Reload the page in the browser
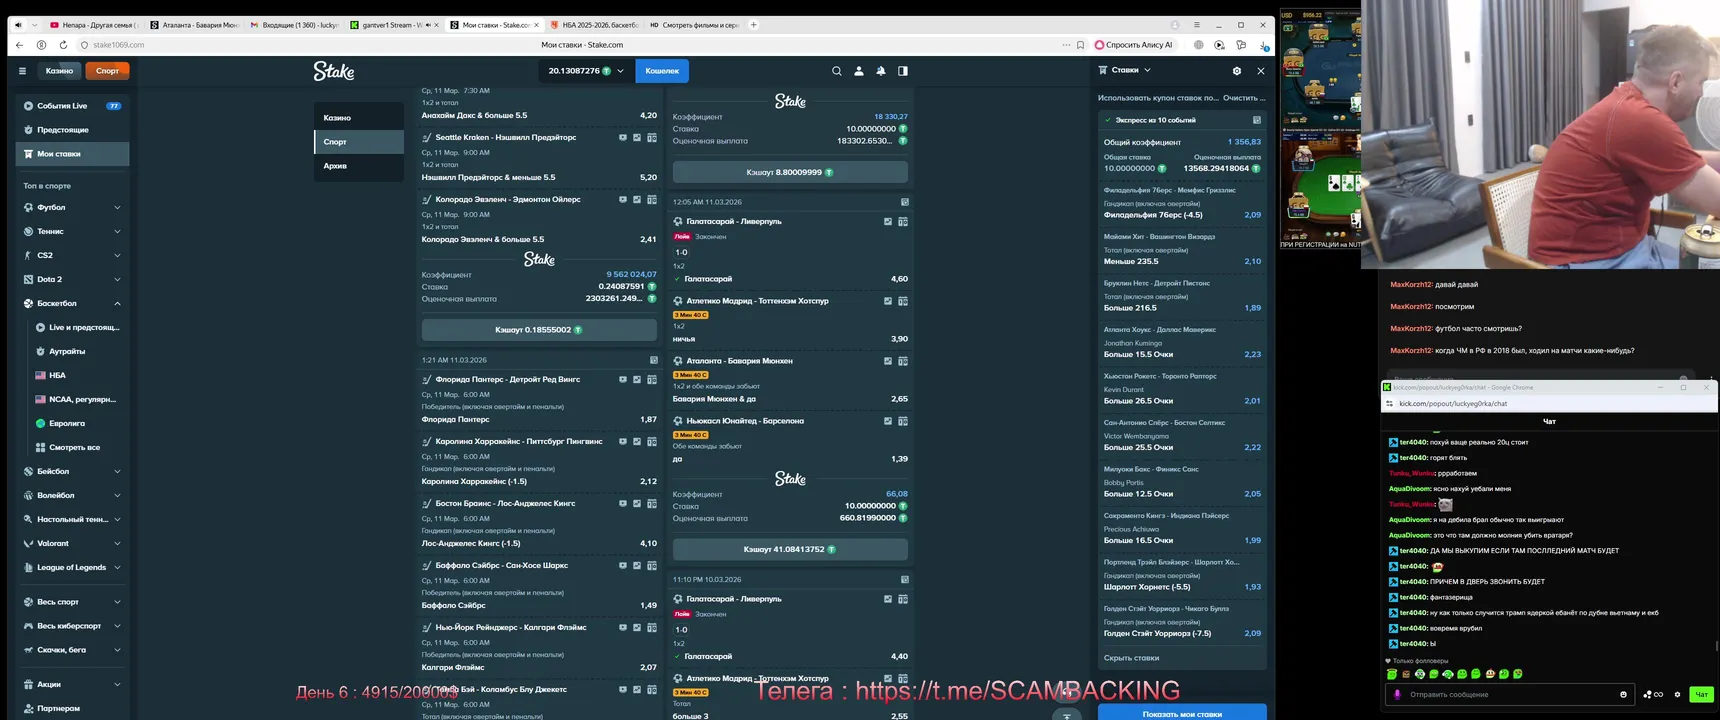The height and width of the screenshot is (720, 1720). point(63,45)
